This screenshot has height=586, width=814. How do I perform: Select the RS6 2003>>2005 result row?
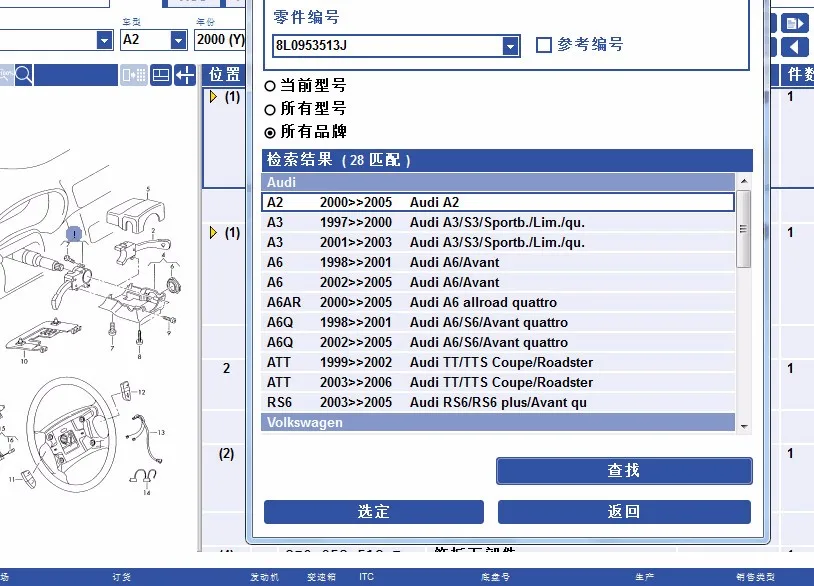point(498,402)
